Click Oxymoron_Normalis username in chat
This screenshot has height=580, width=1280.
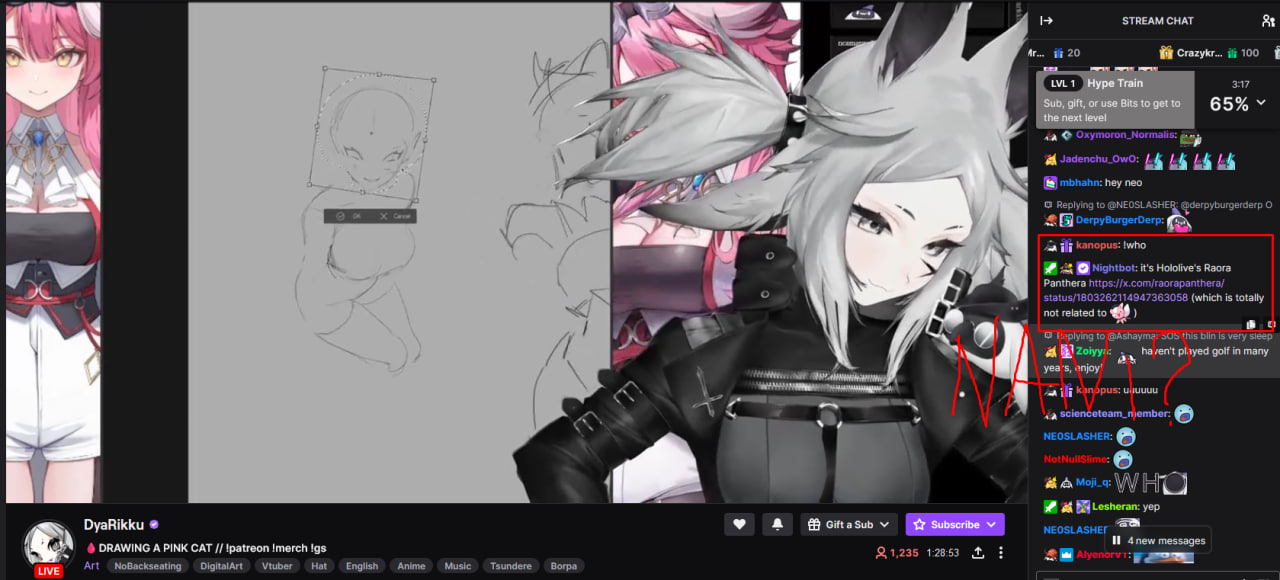pyautogui.click(x=1125, y=135)
